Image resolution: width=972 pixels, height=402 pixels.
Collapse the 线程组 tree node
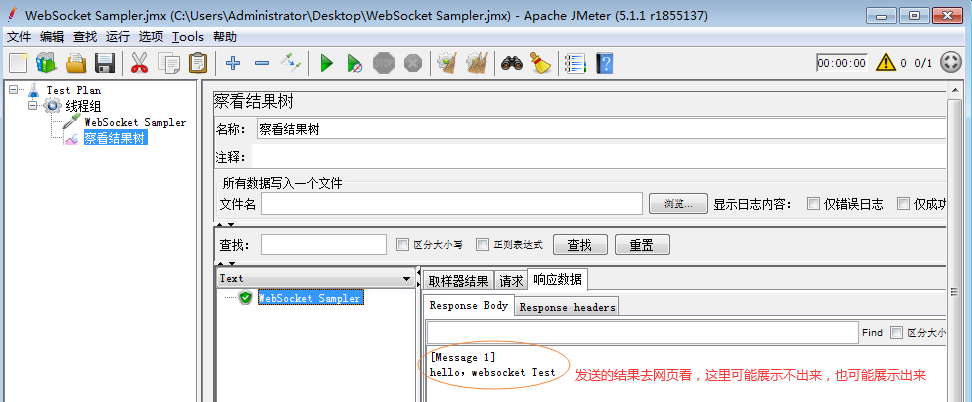(x=33, y=106)
